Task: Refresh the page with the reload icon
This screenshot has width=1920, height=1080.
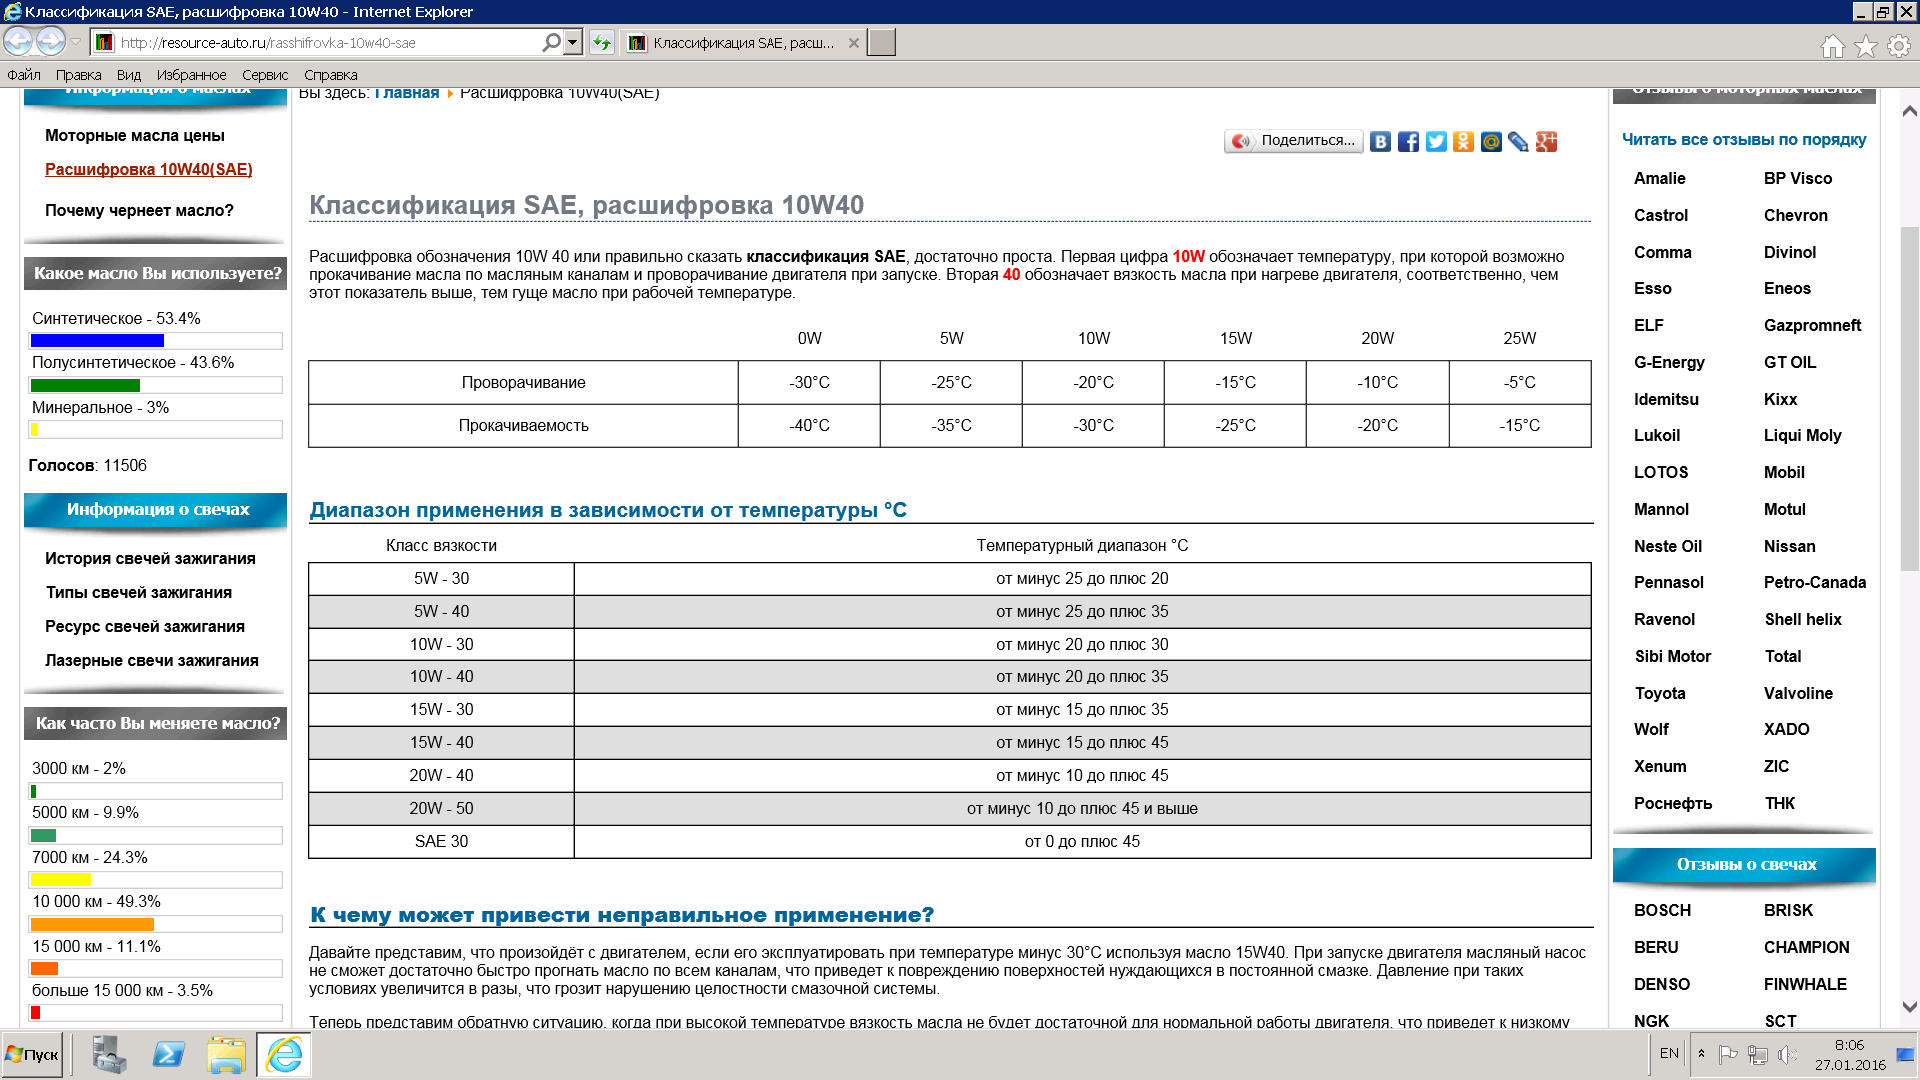Action: coord(601,43)
